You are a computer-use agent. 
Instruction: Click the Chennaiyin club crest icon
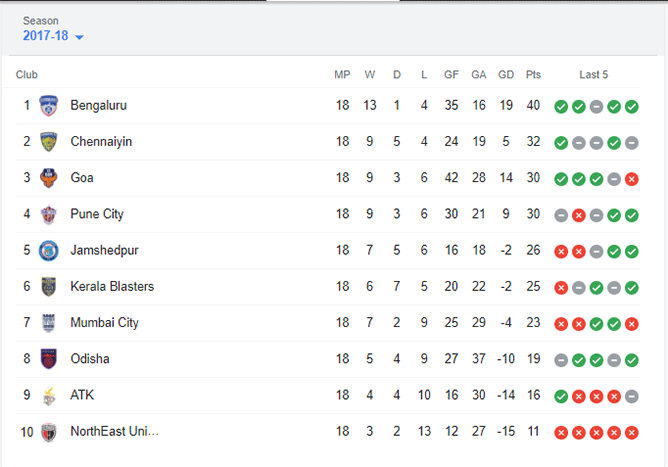tap(48, 141)
